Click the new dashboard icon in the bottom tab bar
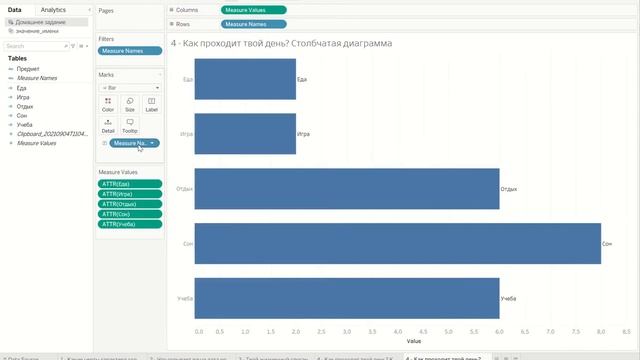640x360 pixels. 506,358
